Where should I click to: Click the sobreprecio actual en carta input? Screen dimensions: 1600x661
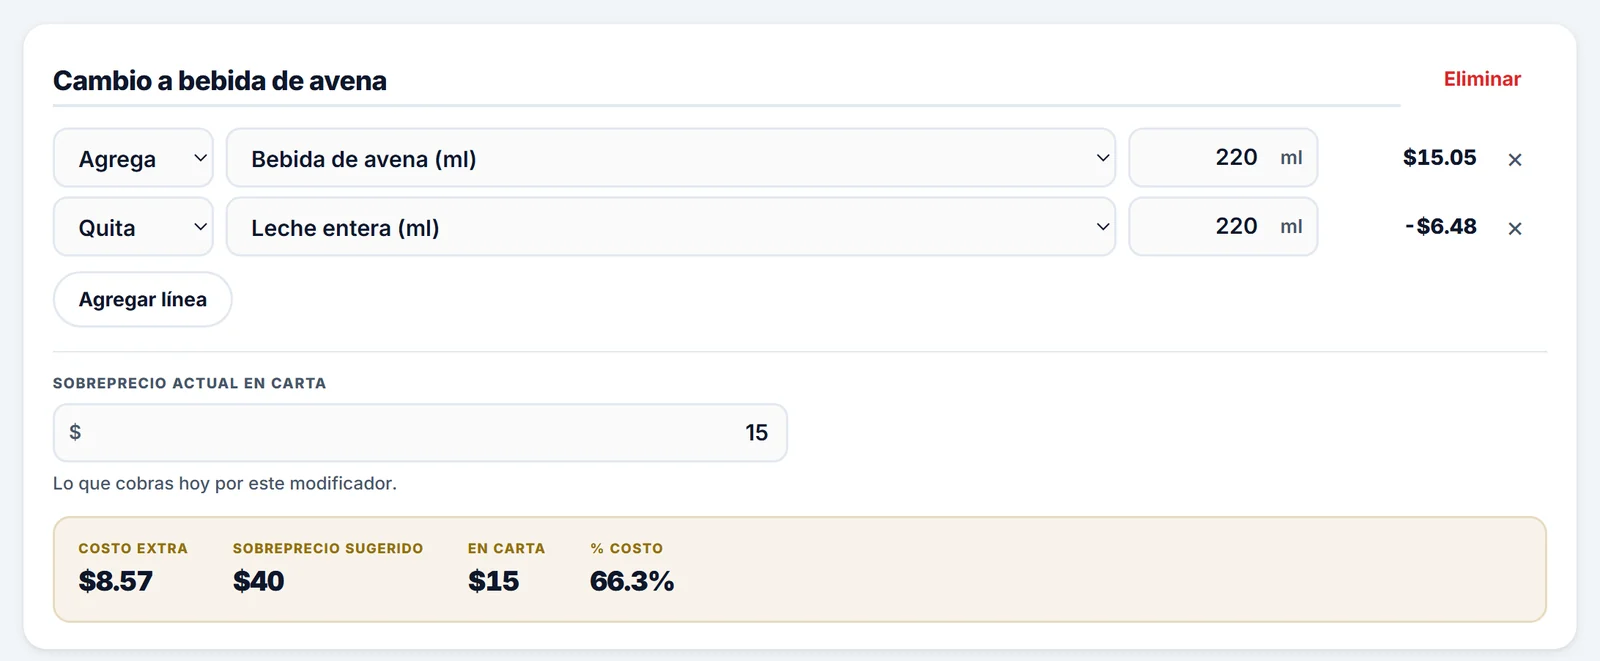(420, 432)
